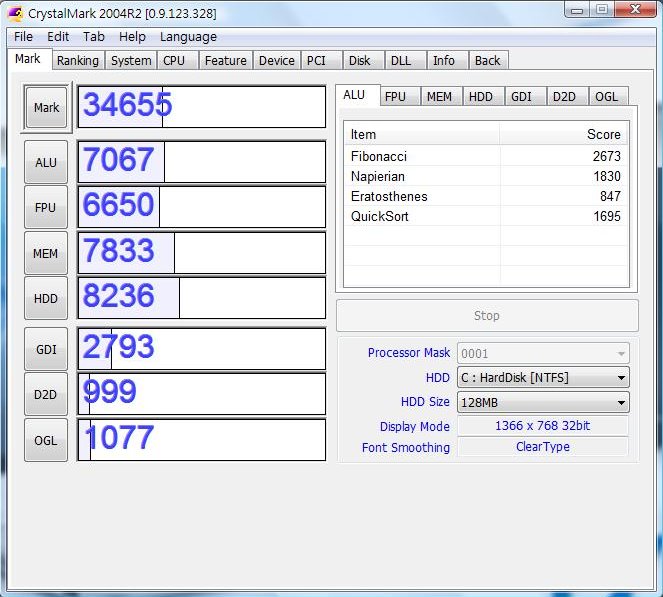Image resolution: width=663 pixels, height=597 pixels.
Task: Click the Fibonacci score 2673
Action: pyautogui.click(x=607, y=156)
